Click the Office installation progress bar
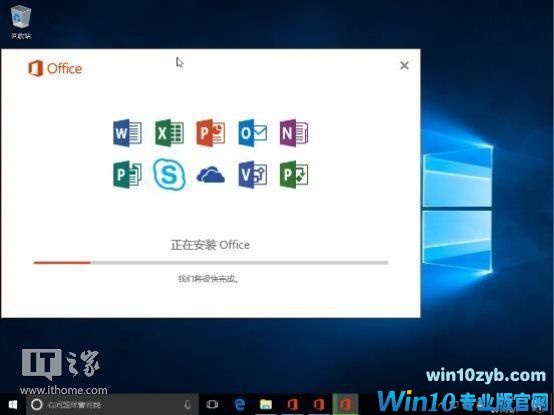This screenshot has width=554, height=415. (x=211, y=263)
